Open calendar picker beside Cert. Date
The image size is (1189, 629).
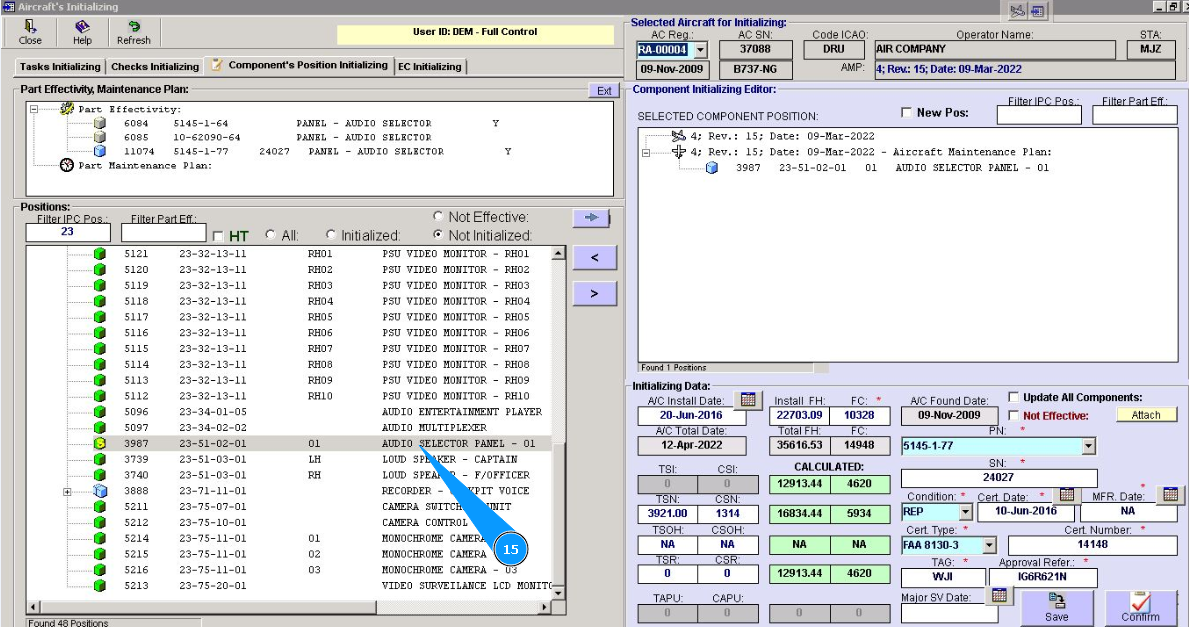(x=1066, y=494)
